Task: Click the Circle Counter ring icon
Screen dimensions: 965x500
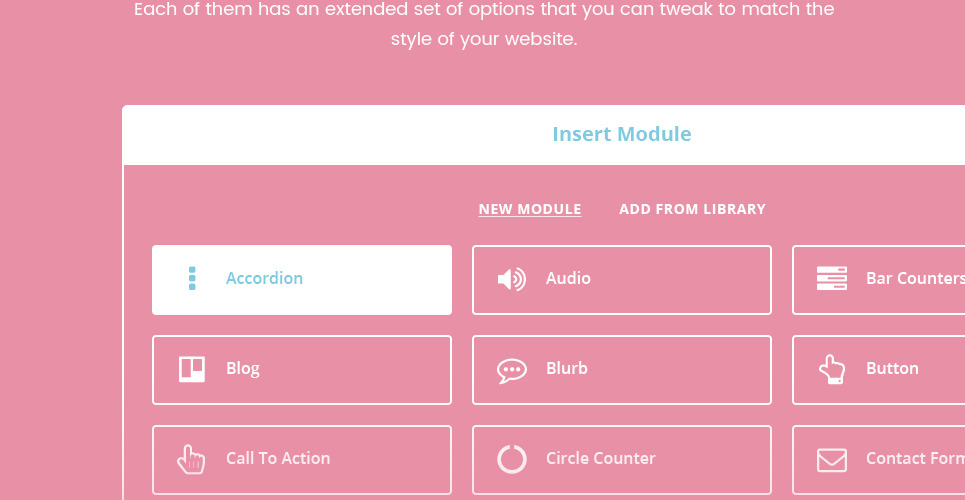Action: 511,459
